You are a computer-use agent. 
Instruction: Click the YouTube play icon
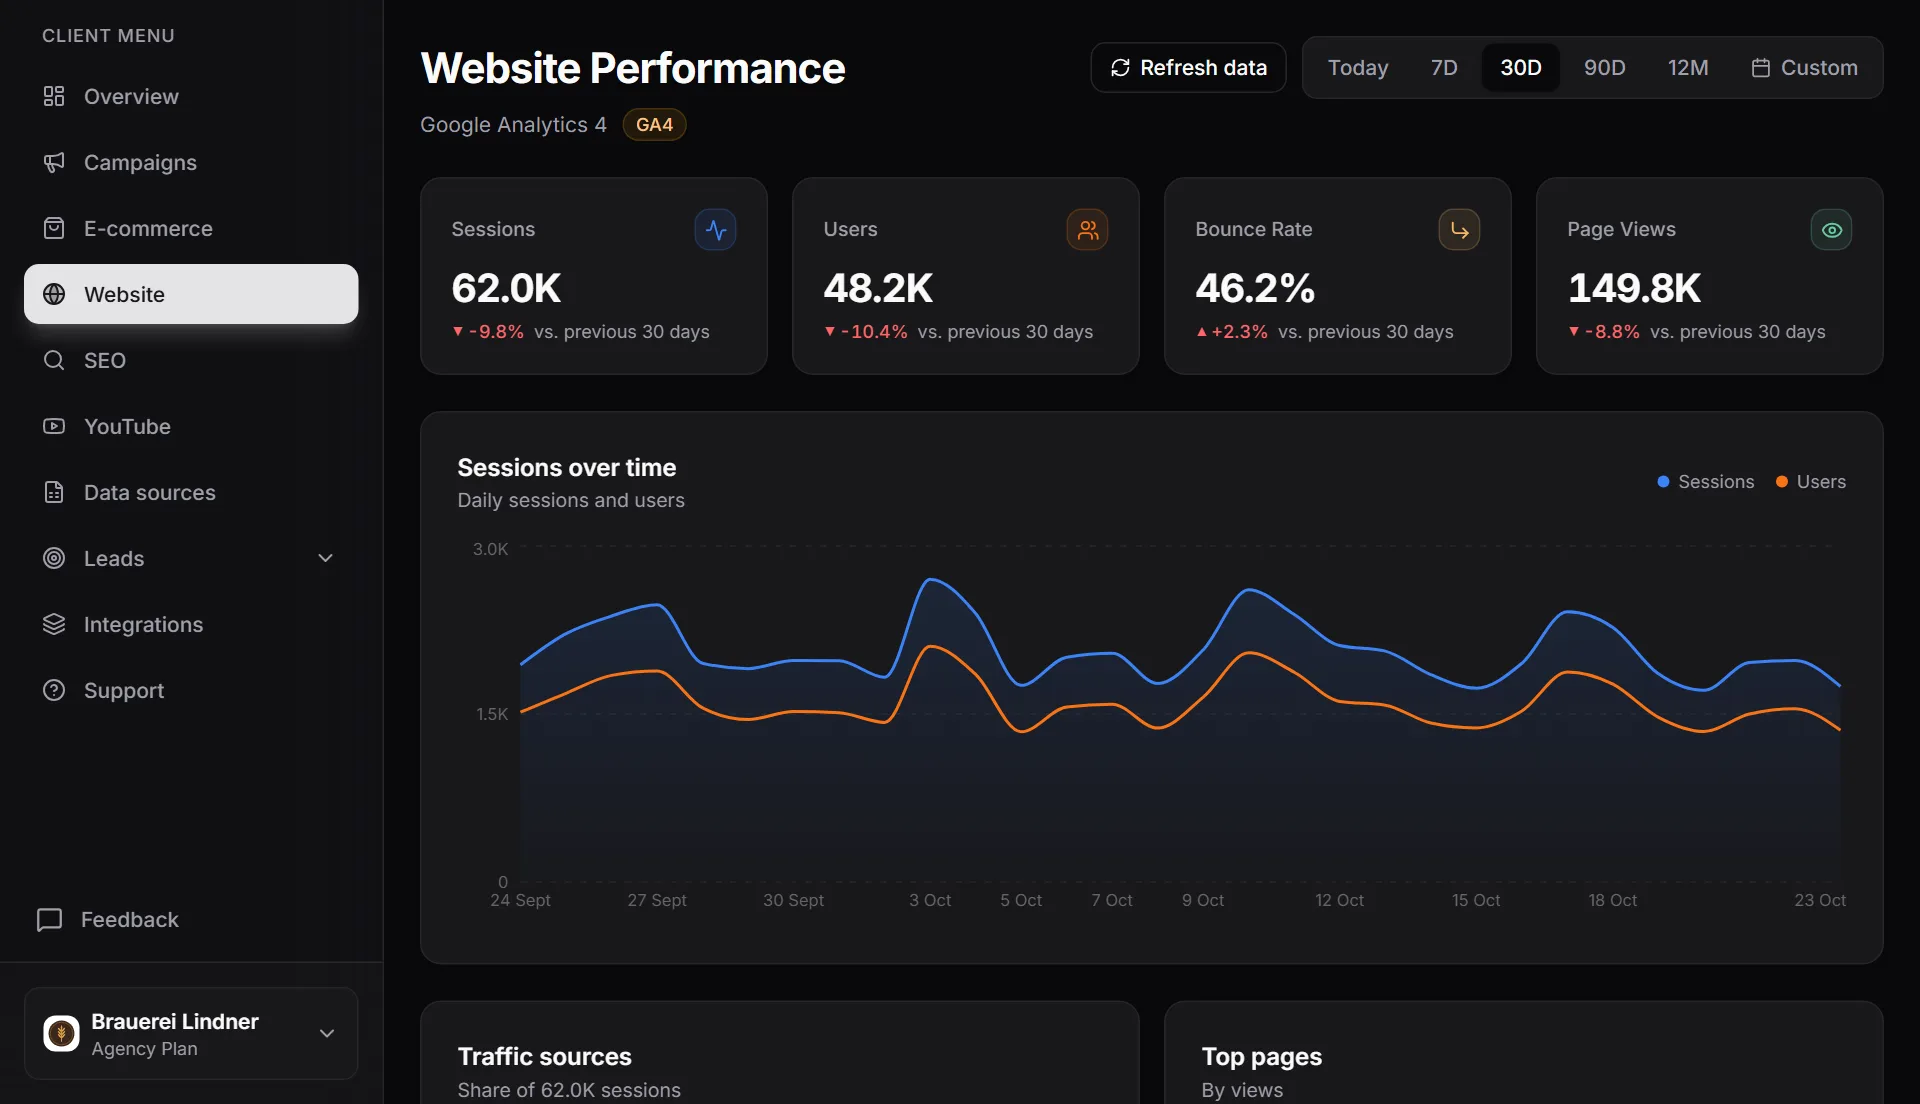[x=54, y=426]
